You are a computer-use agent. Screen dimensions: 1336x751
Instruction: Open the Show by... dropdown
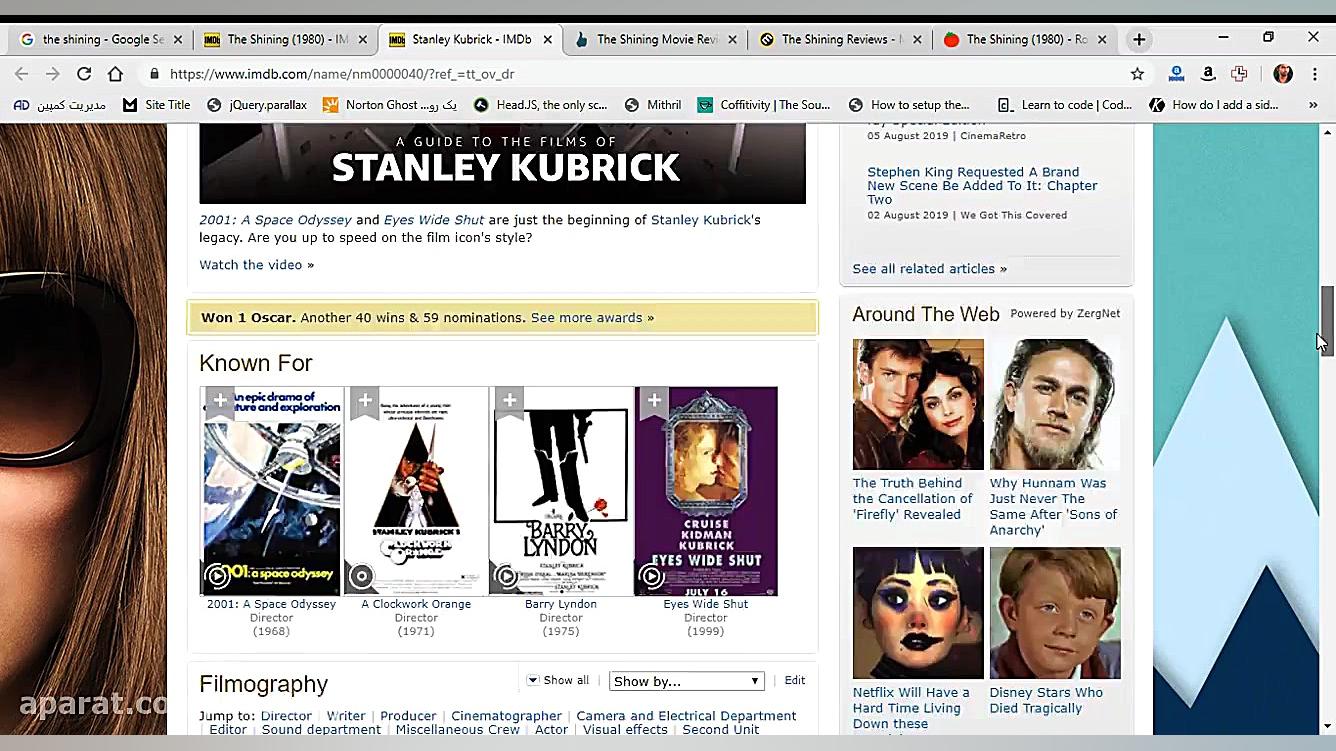coord(686,681)
